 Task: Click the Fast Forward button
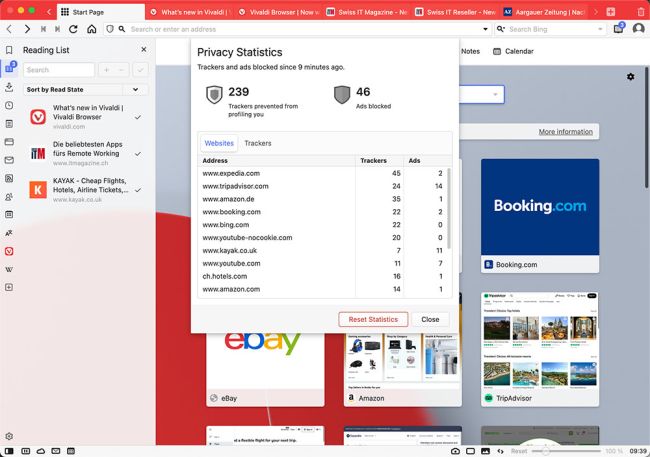58,29
